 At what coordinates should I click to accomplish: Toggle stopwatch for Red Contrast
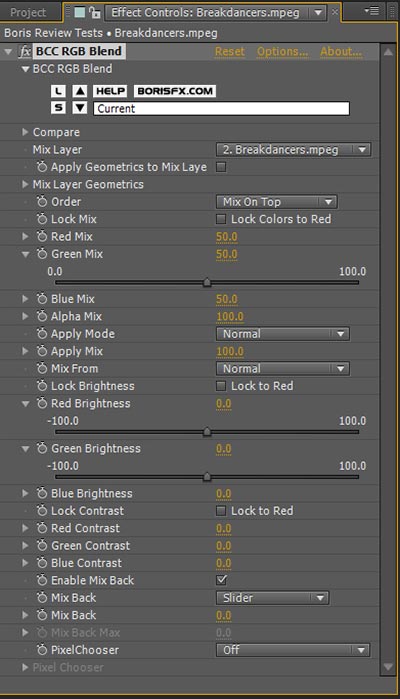click(42, 528)
